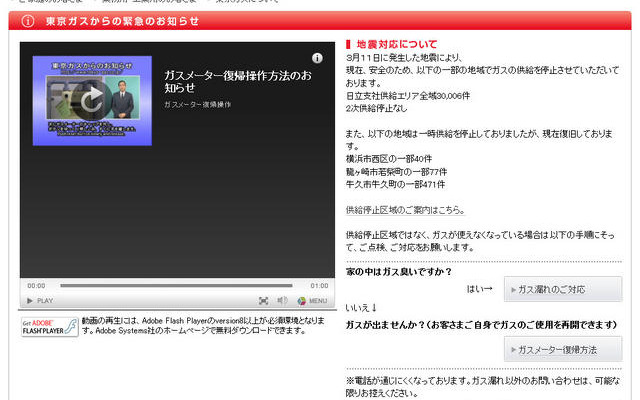Click the 龍ヶ崎市若柴町の一部77件 line
Image resolution: width=640 pixels, height=400 pixels.
(x=396, y=172)
